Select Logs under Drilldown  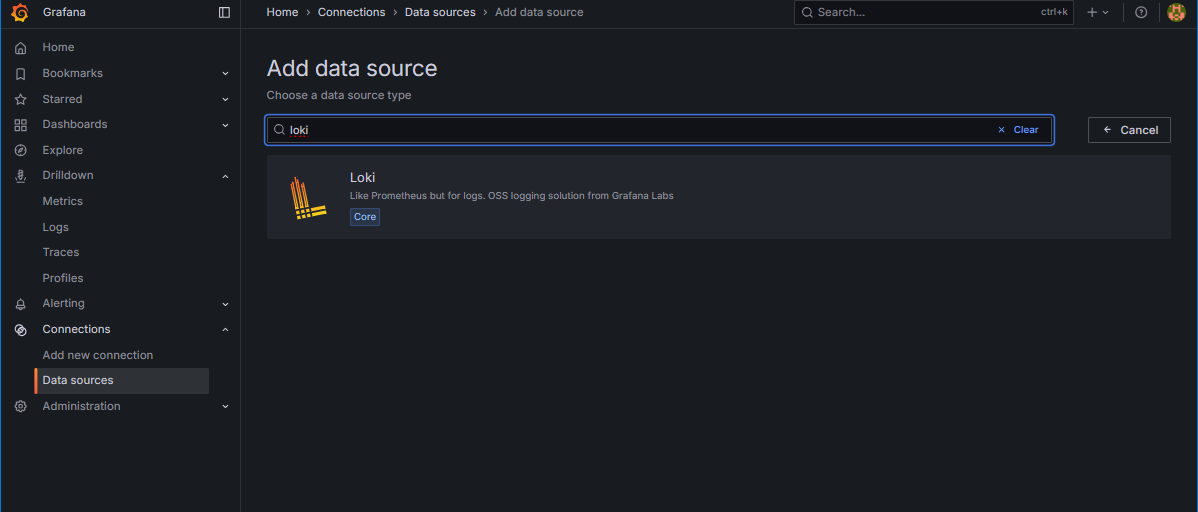[56, 227]
